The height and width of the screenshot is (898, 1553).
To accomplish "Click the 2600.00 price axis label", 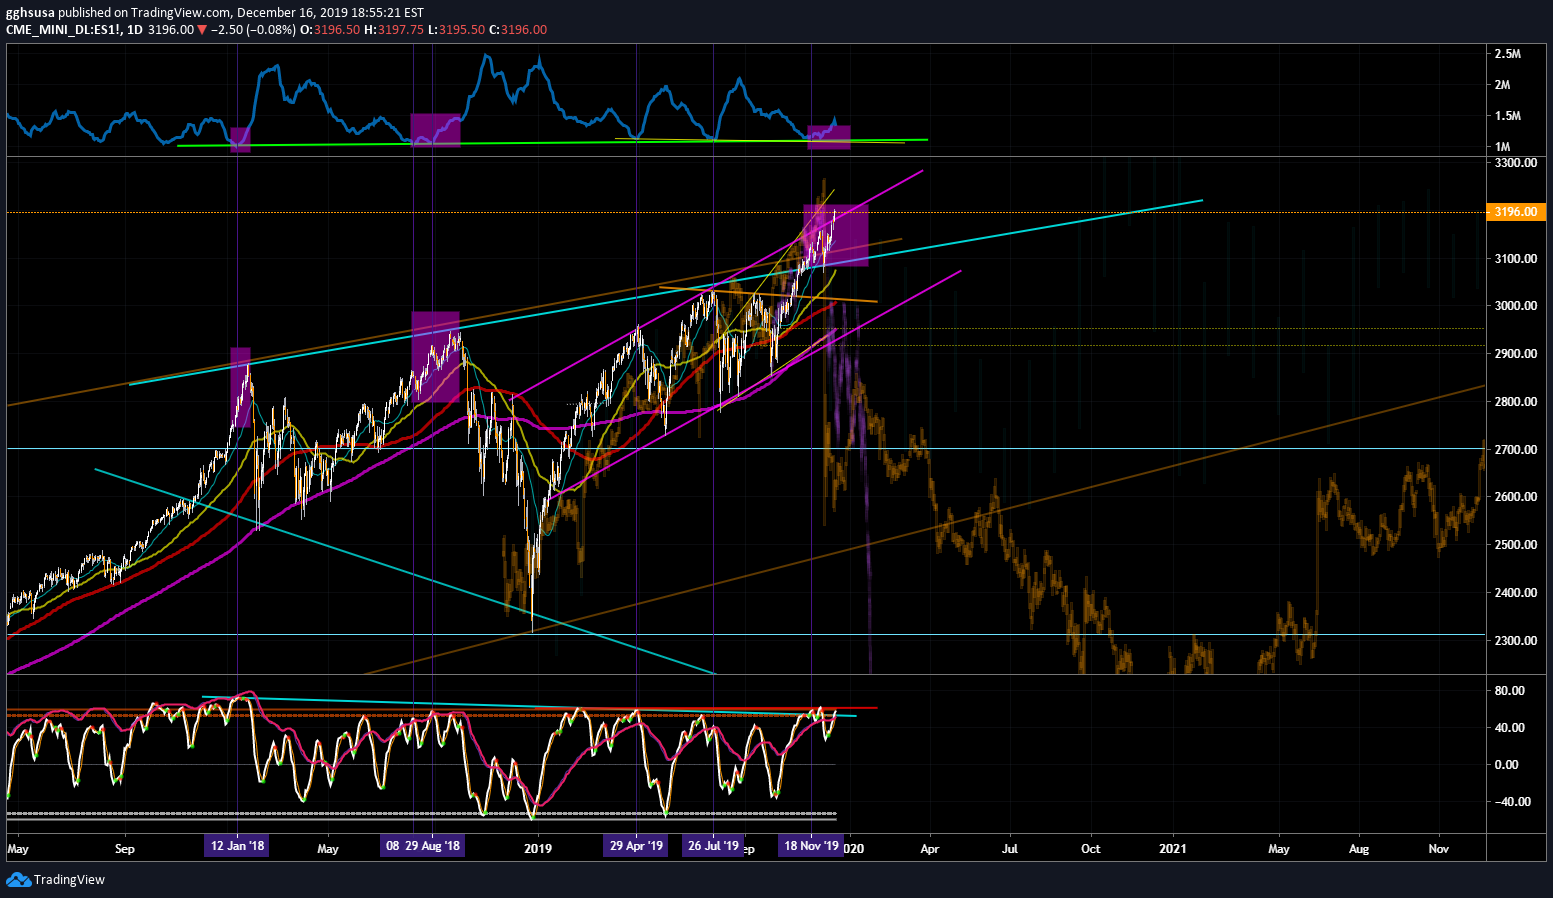I will coord(1516,497).
